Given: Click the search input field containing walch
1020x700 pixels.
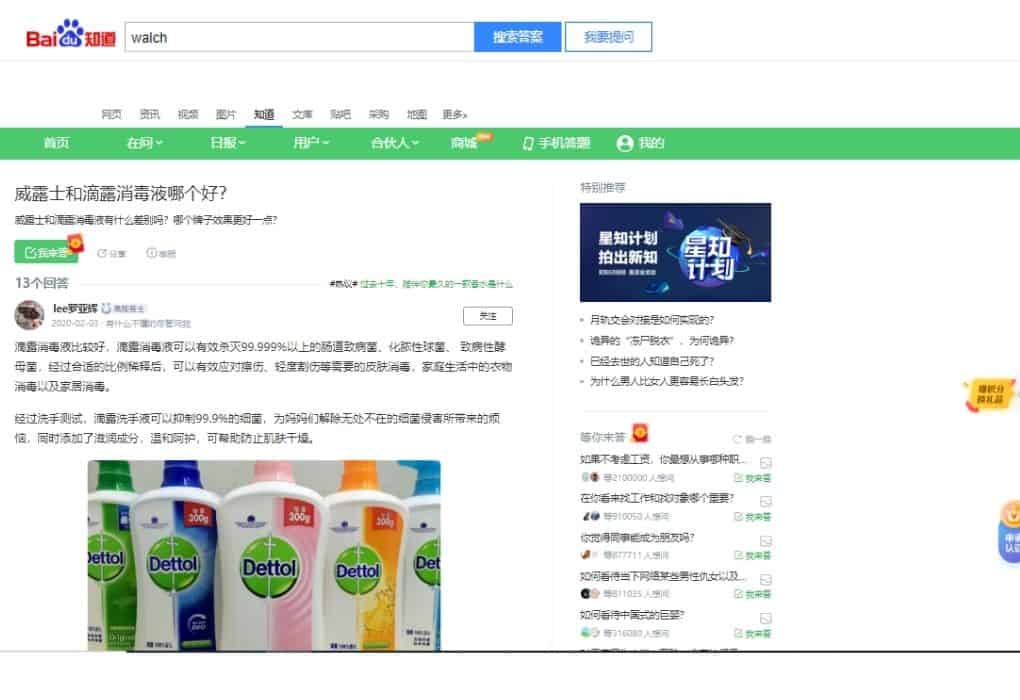Looking at the screenshot, I should tap(299, 37).
